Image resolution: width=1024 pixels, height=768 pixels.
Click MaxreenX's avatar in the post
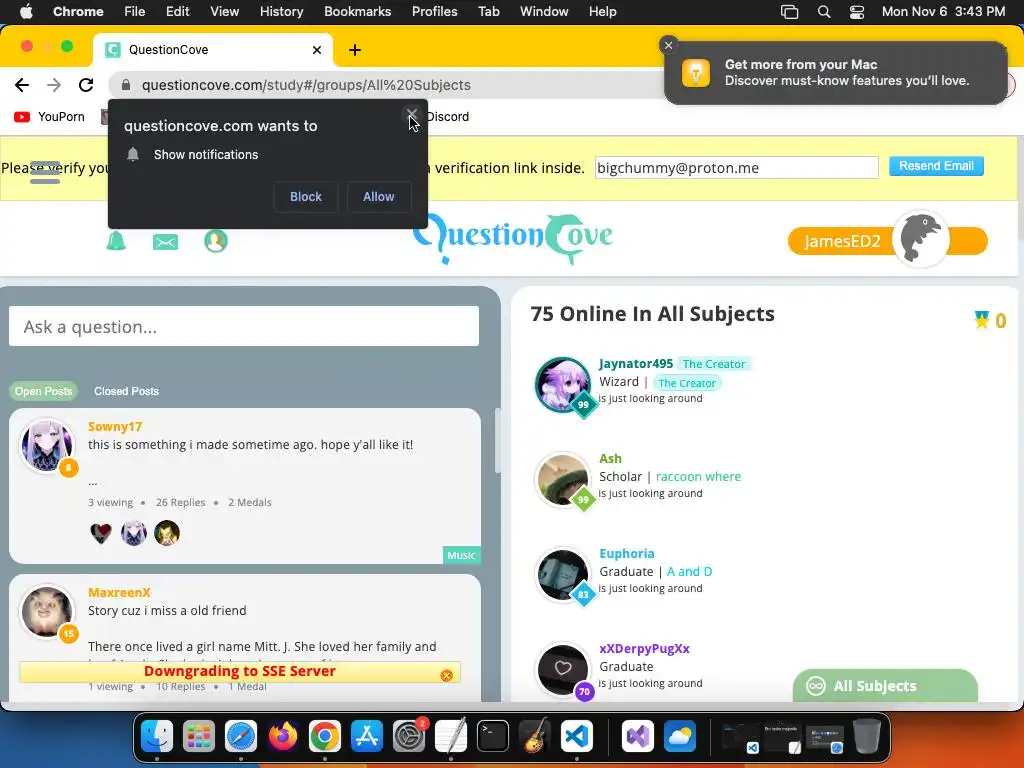[47, 612]
